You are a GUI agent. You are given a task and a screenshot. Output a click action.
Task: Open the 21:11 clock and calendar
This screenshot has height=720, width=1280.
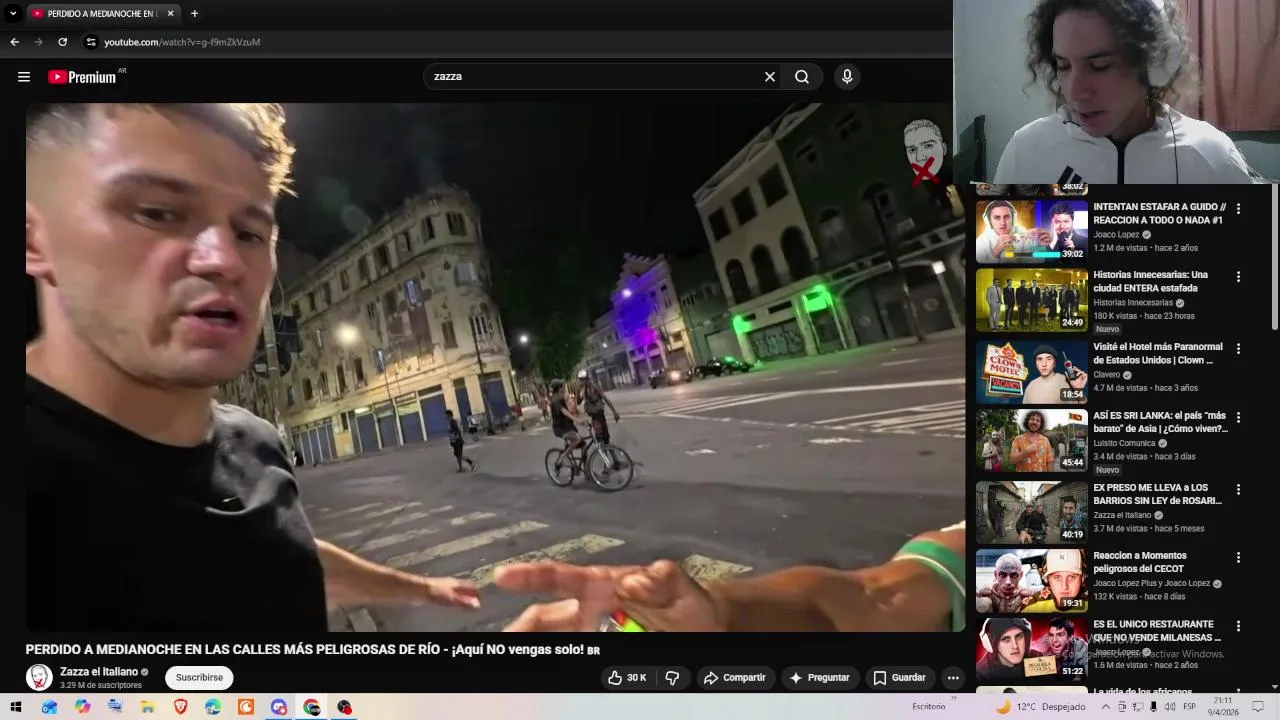[x=1222, y=707]
